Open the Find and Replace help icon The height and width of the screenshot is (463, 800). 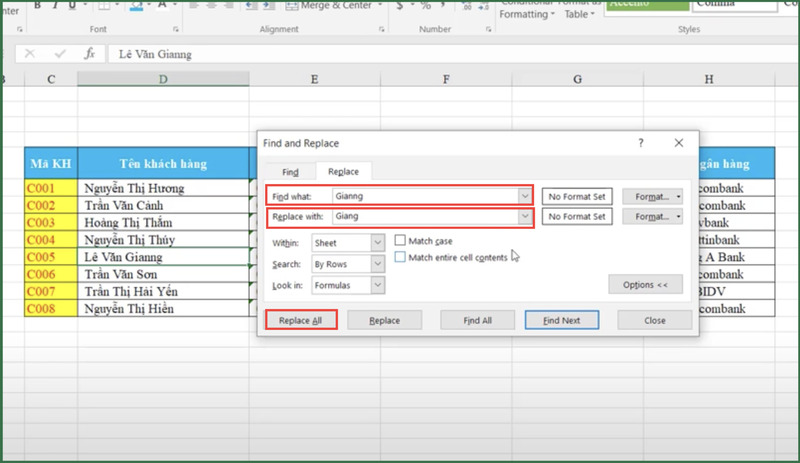click(x=641, y=143)
